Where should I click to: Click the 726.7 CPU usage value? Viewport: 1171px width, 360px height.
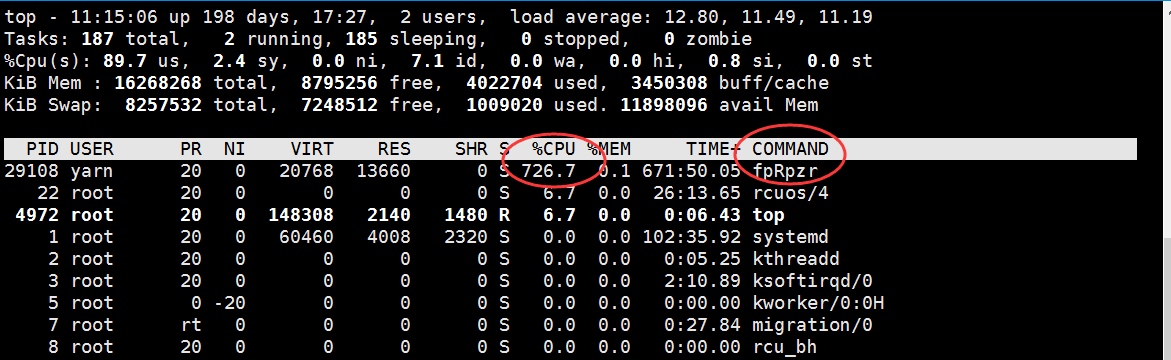tap(548, 170)
